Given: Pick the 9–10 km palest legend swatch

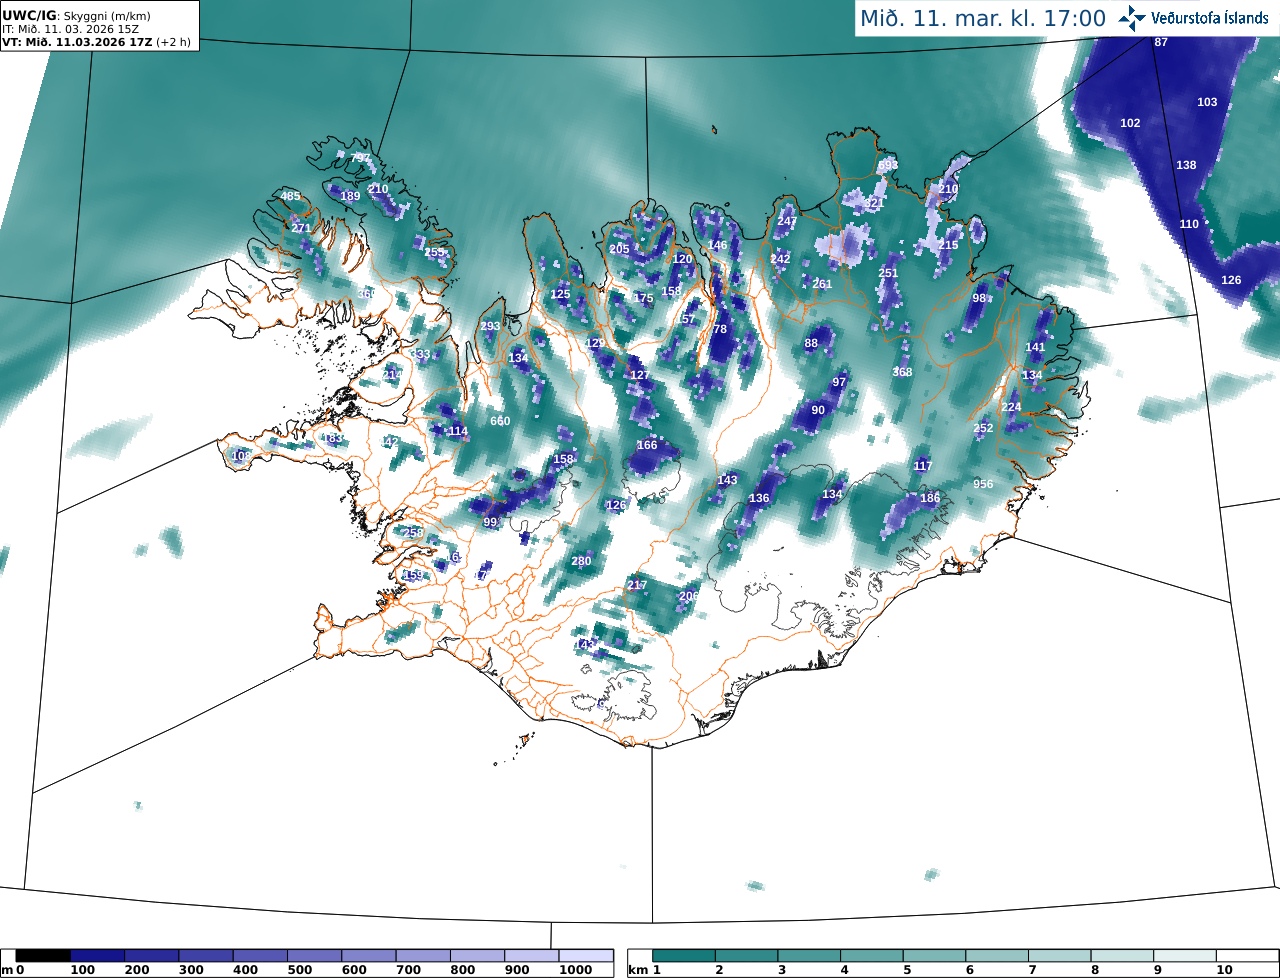Looking at the screenshot, I should pos(1185,956).
